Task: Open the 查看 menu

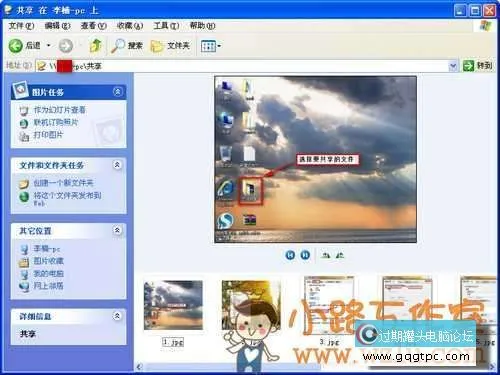Action: 93,26
